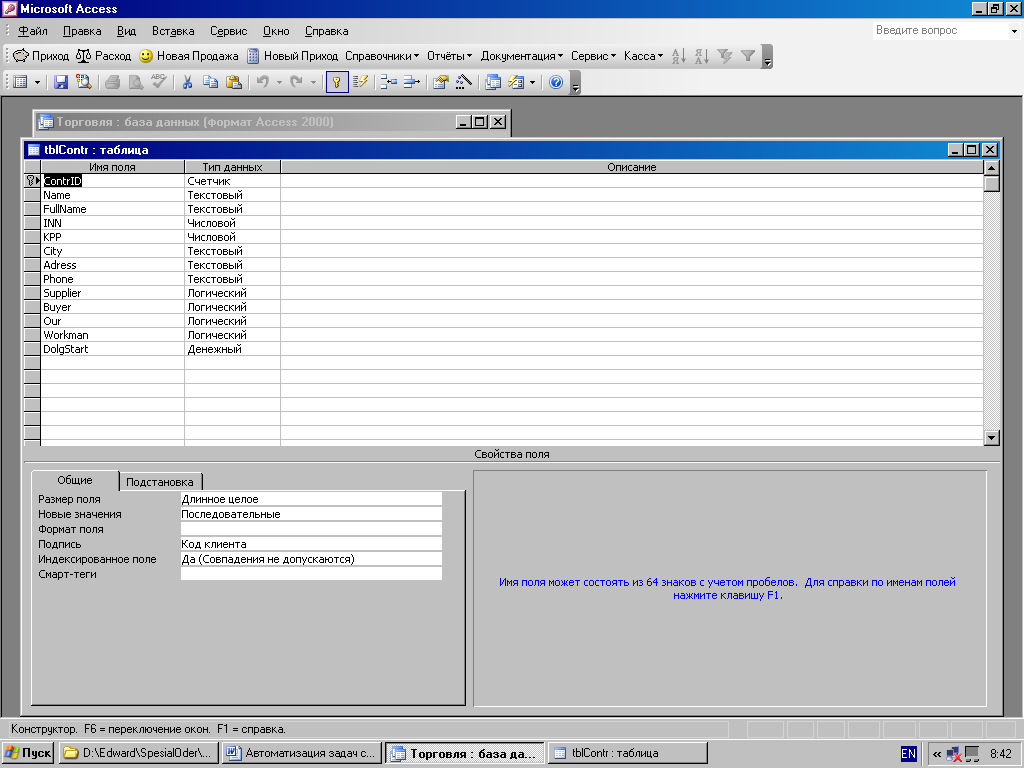
Task: Switch to D:\Edward\SpesialOder folder taskbar button
Action: (138, 753)
